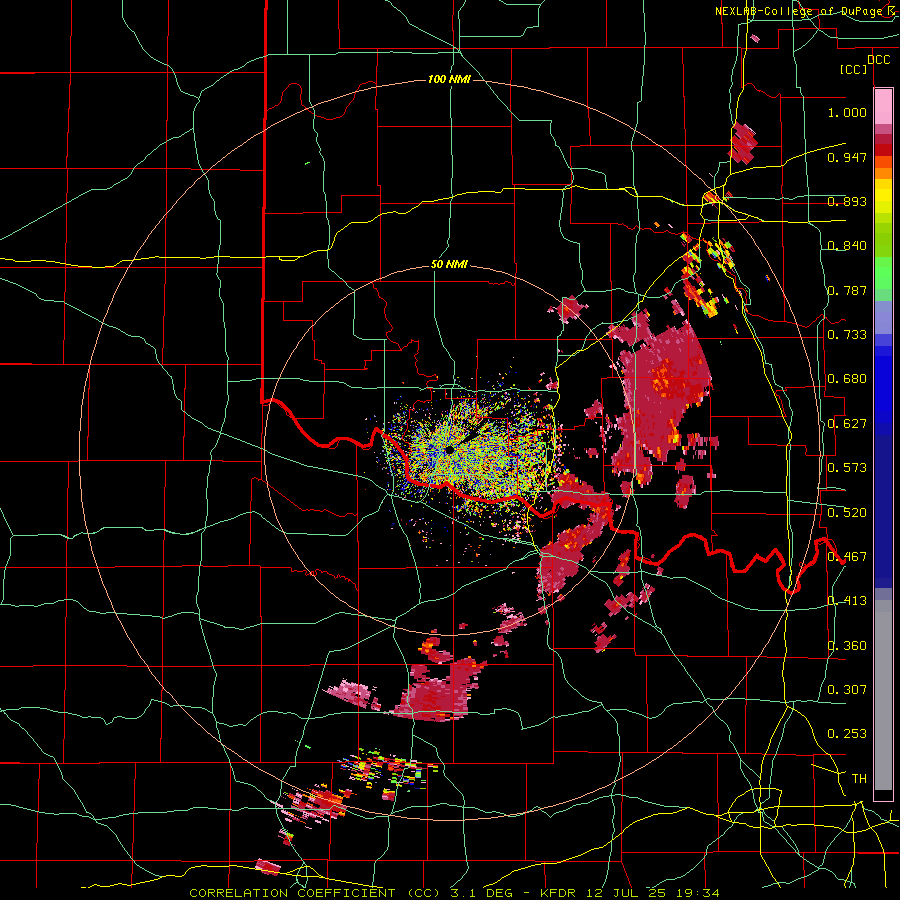Image resolution: width=900 pixels, height=900 pixels.
Task: Select the 0.627 scale value
Action: pyautogui.click(x=847, y=424)
